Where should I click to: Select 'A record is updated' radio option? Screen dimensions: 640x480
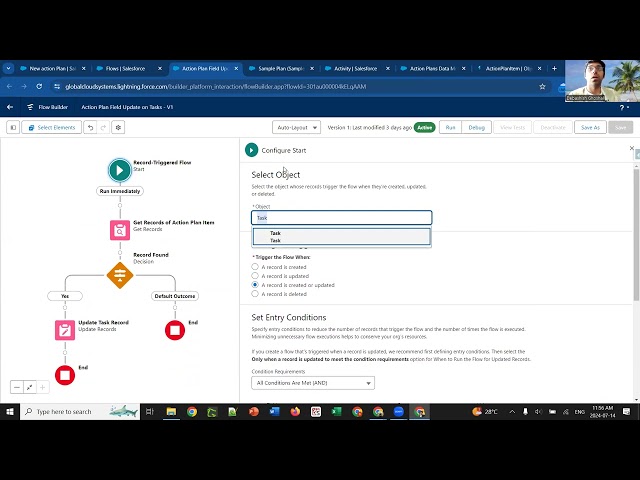pyautogui.click(x=255, y=276)
